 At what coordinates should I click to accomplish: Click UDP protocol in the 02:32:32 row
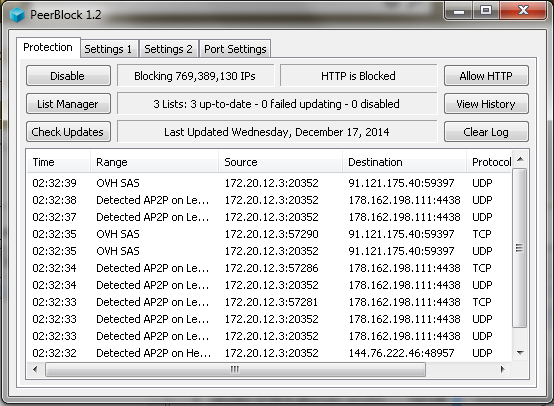point(482,353)
